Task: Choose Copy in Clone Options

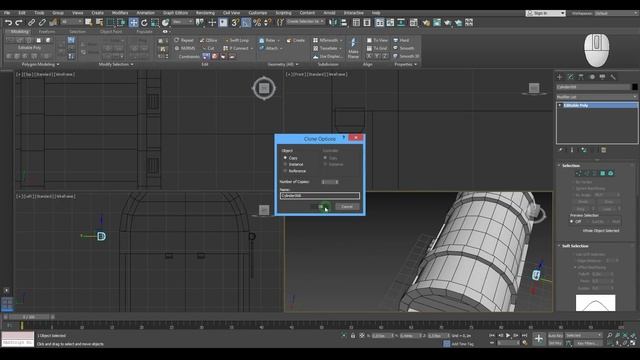Action: tap(290, 158)
